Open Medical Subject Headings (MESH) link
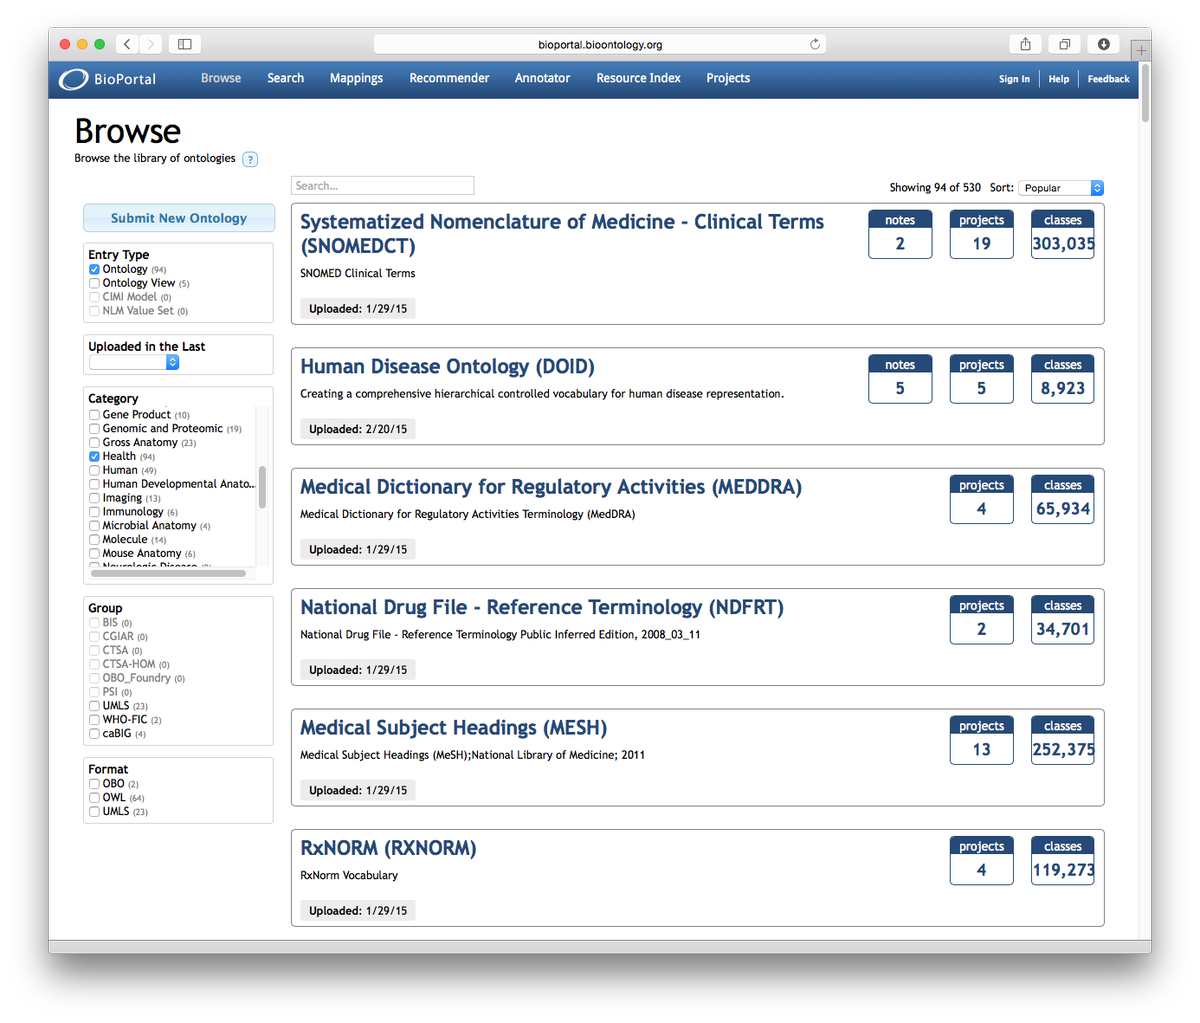 (x=454, y=728)
